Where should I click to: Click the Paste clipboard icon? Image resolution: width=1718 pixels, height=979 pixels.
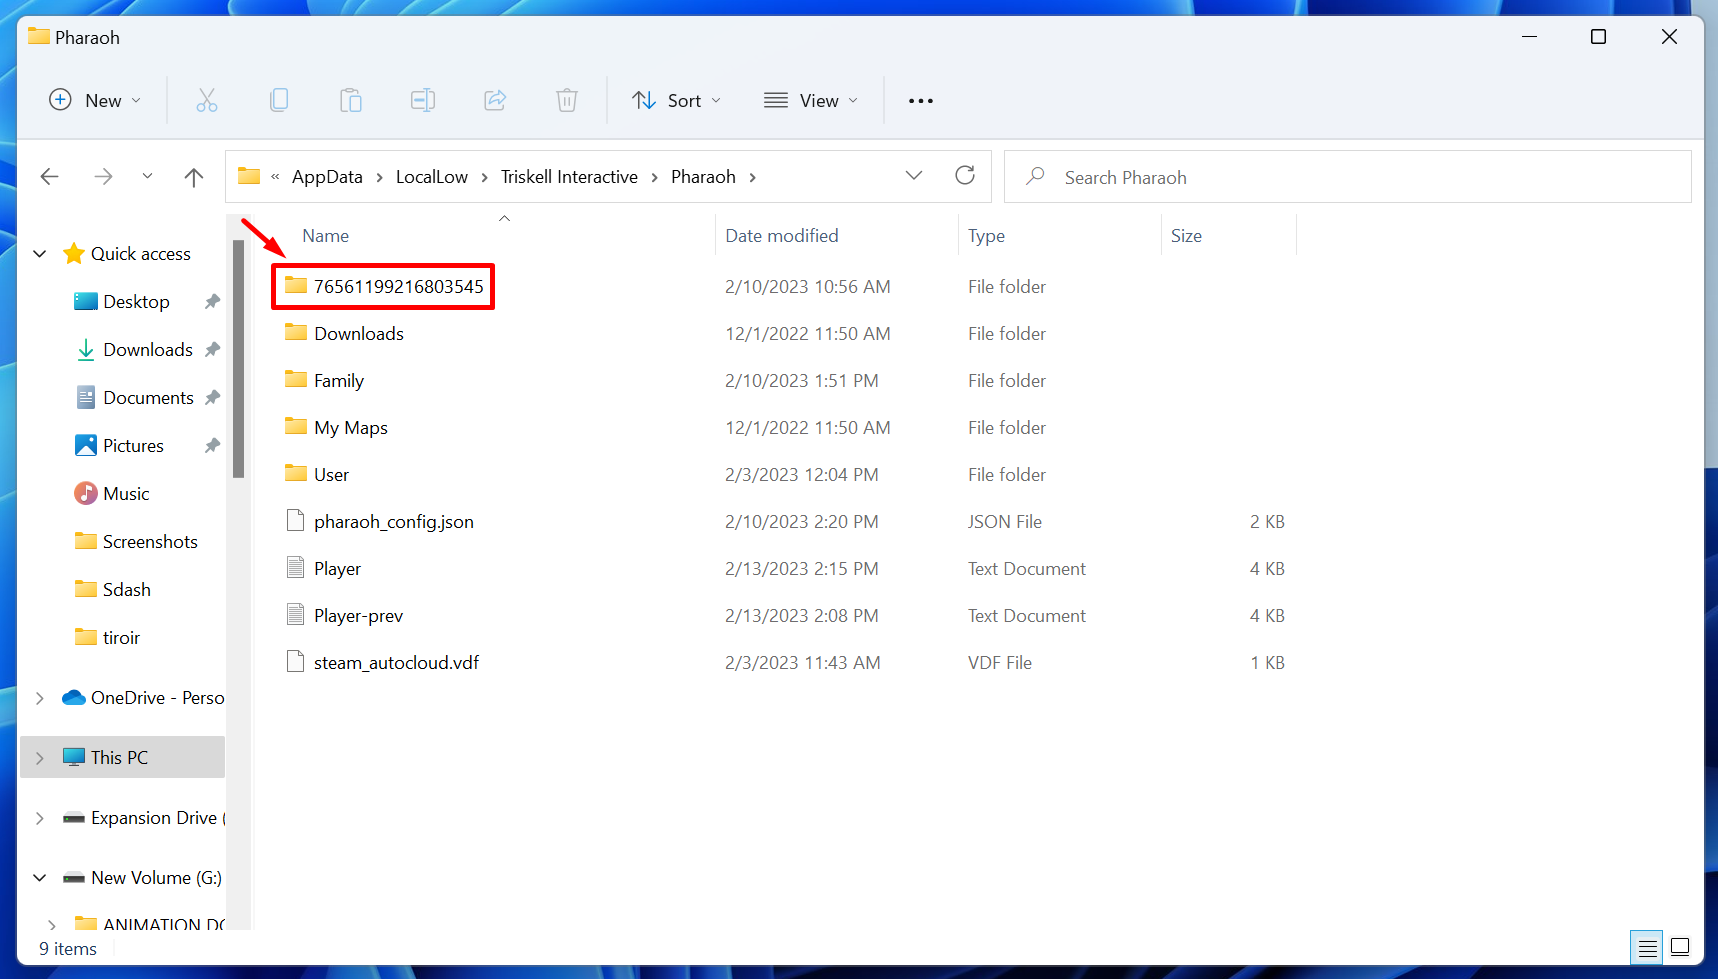(351, 100)
